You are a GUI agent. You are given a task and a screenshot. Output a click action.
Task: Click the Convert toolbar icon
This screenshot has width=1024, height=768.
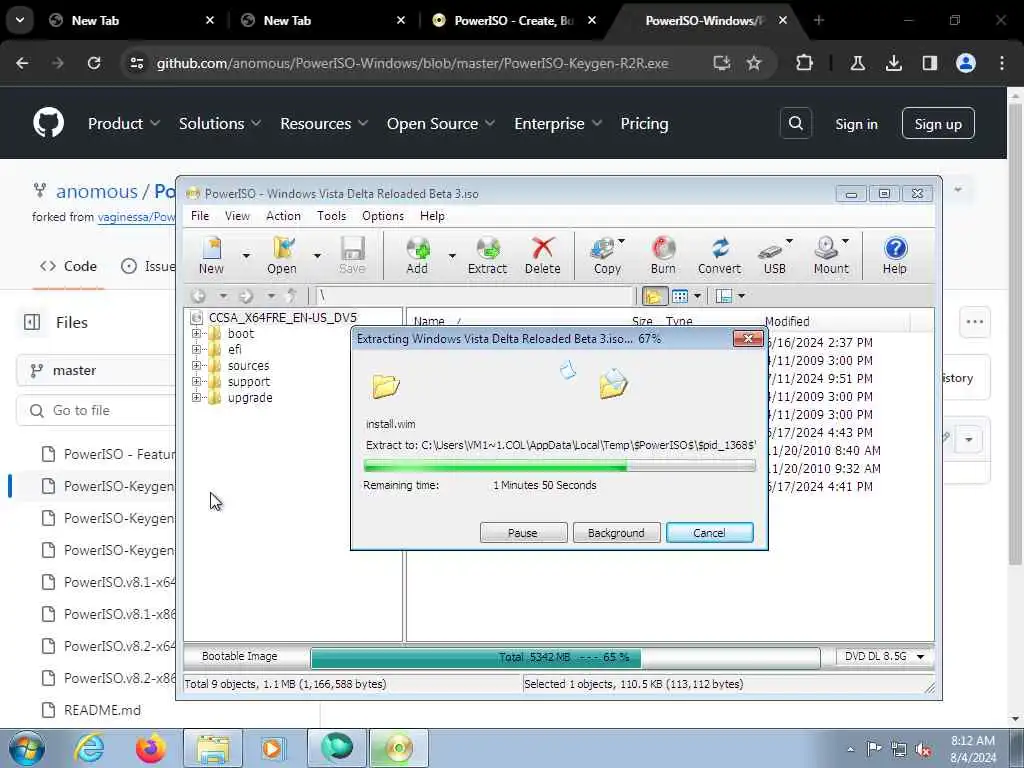click(x=719, y=255)
